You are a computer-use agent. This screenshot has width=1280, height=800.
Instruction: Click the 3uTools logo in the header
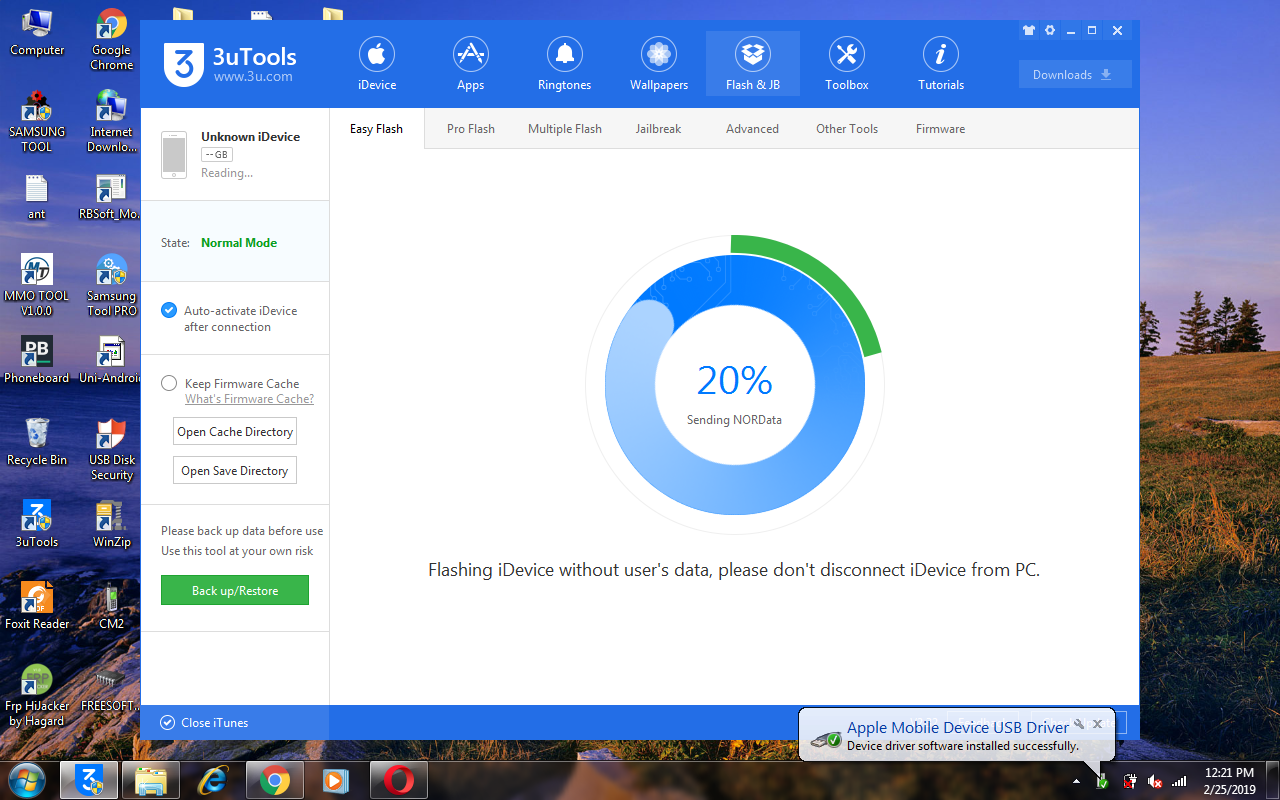click(x=231, y=65)
